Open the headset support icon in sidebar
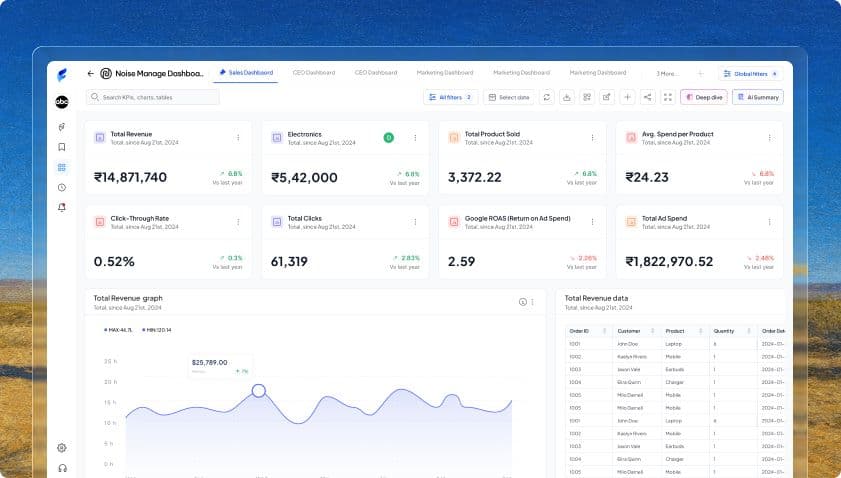 (x=62, y=468)
